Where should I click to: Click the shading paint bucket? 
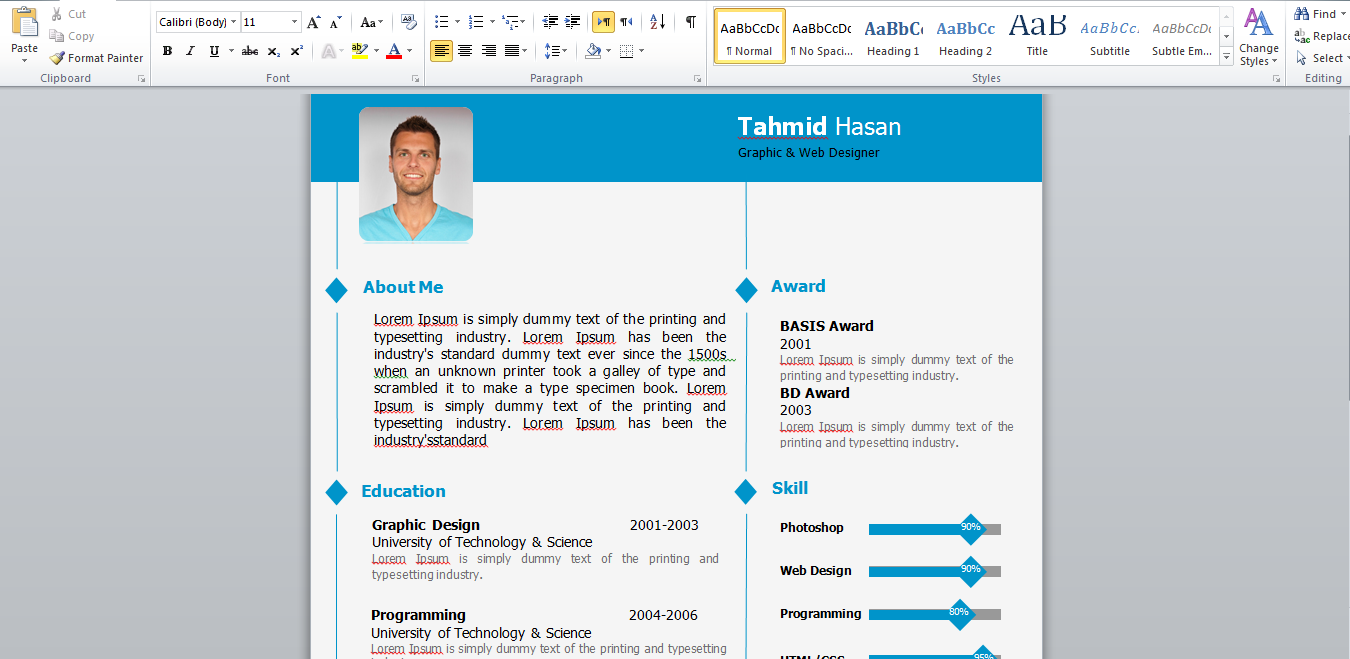(x=593, y=51)
